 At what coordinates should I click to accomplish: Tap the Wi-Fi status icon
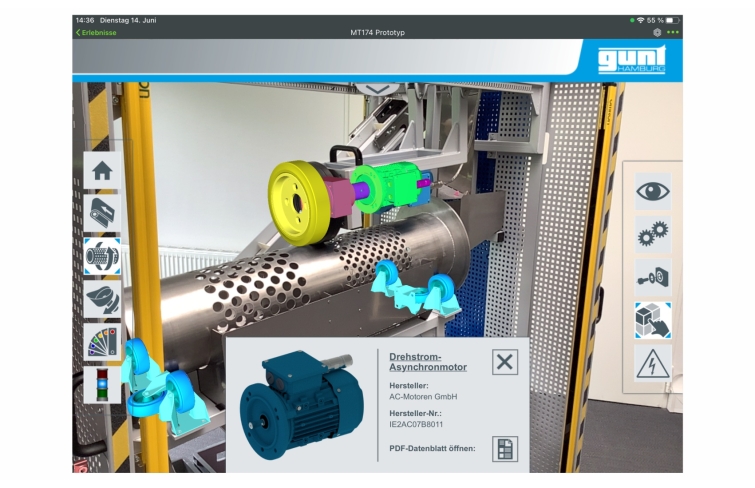[x=640, y=20]
